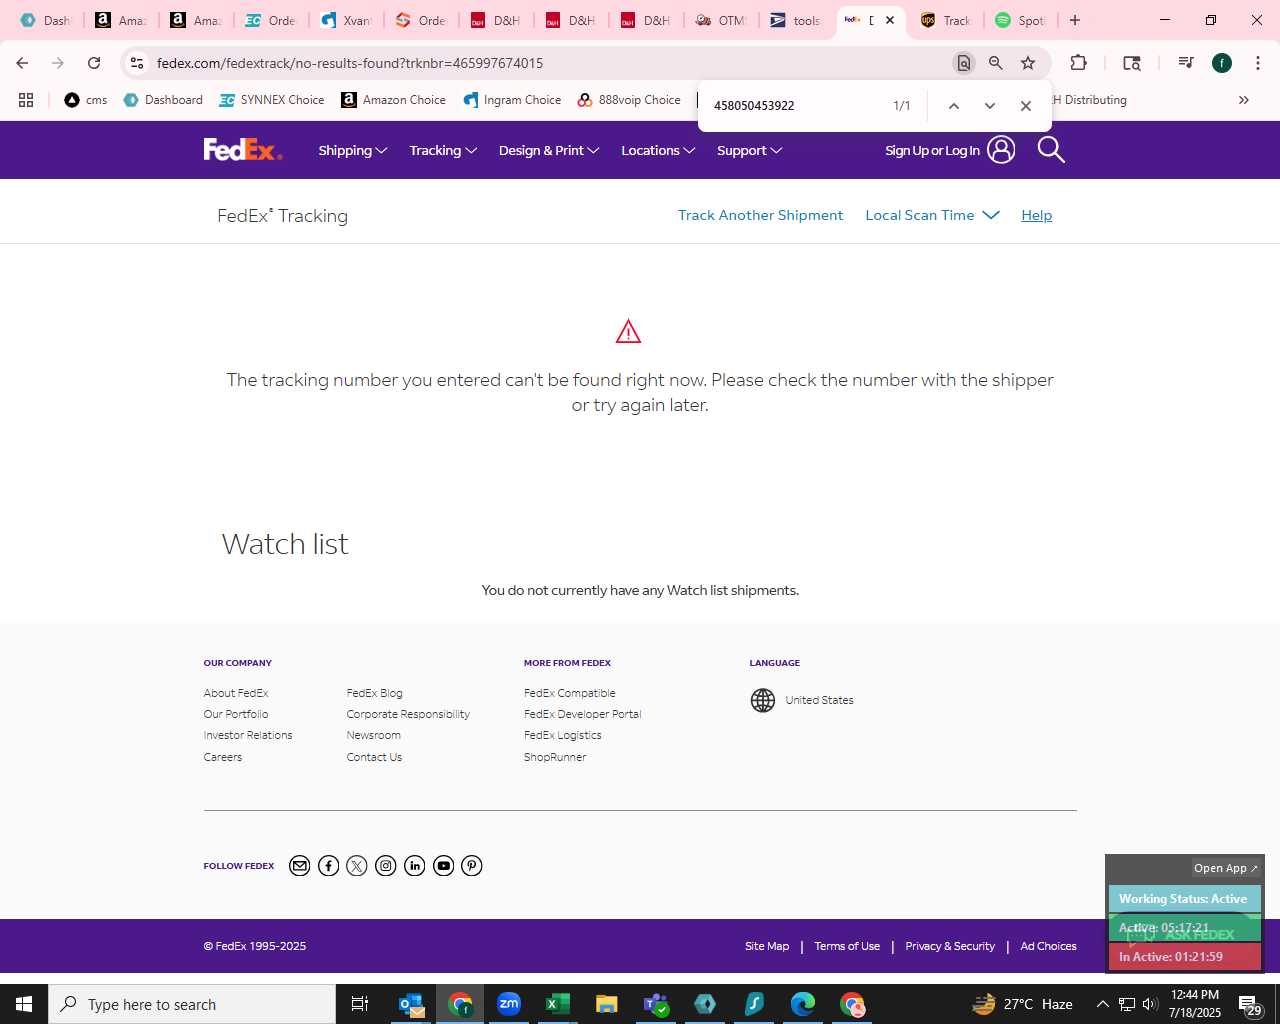Switch to the Dash tab
The height and width of the screenshot is (1024, 1280).
coord(46,20)
